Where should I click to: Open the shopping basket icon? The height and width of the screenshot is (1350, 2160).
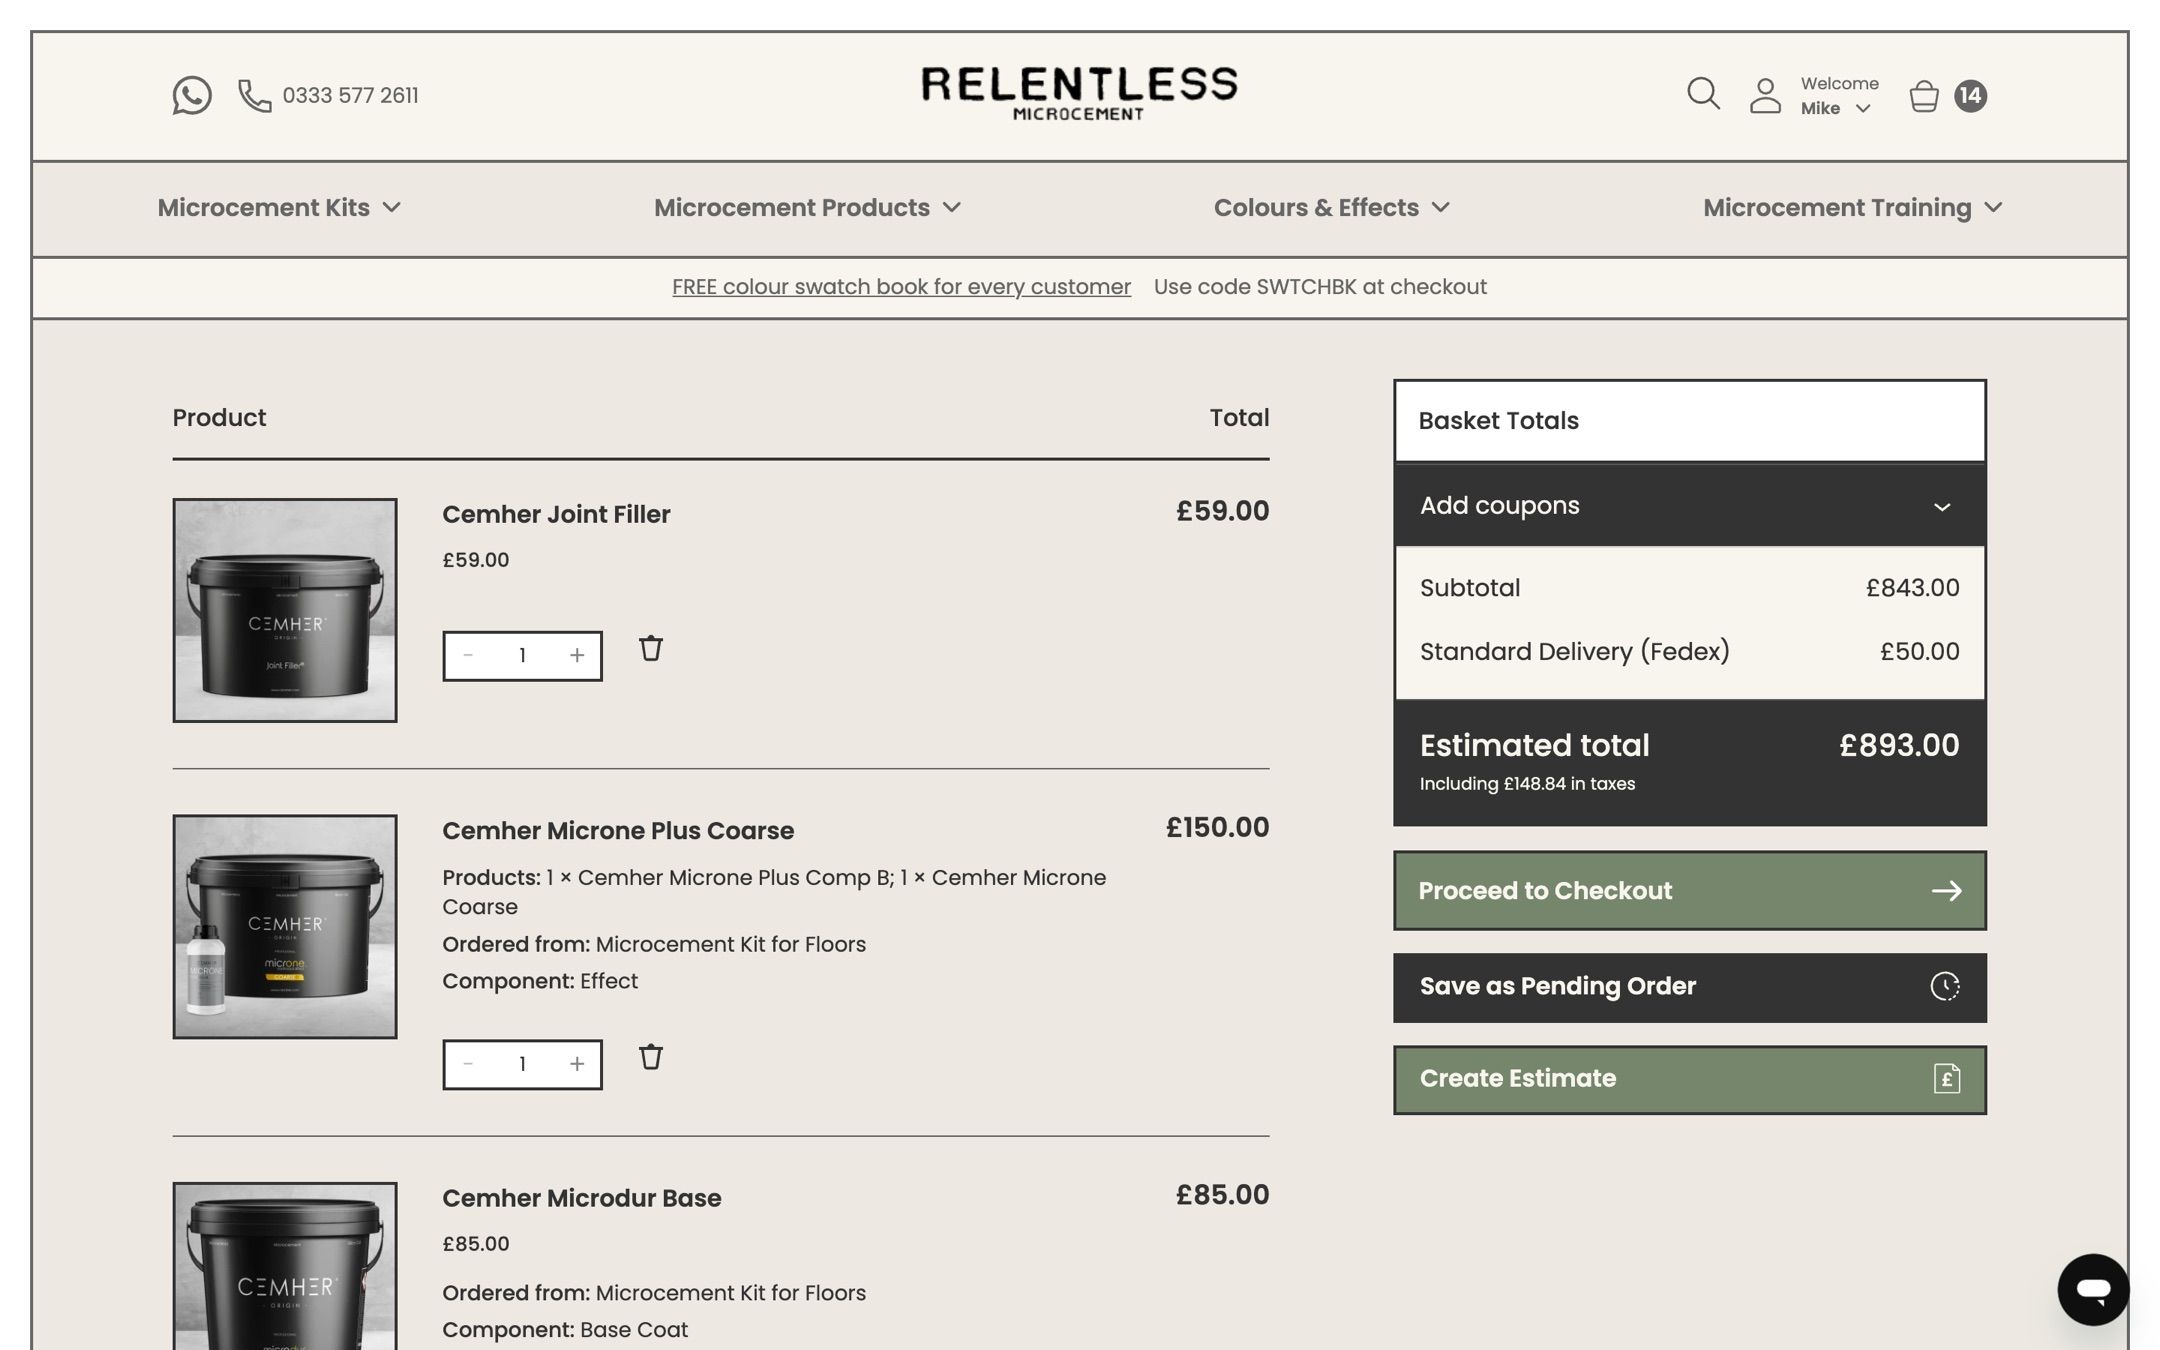(x=1924, y=95)
